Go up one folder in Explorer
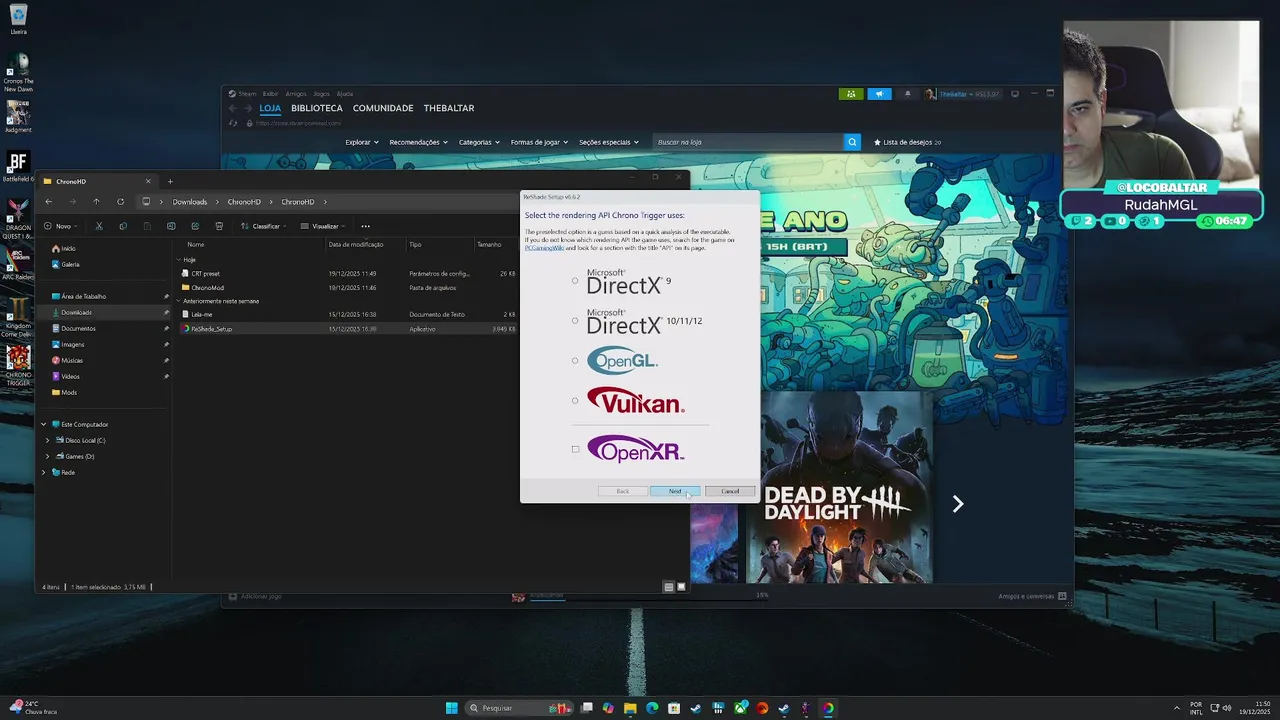The width and height of the screenshot is (1280, 720). point(96,202)
